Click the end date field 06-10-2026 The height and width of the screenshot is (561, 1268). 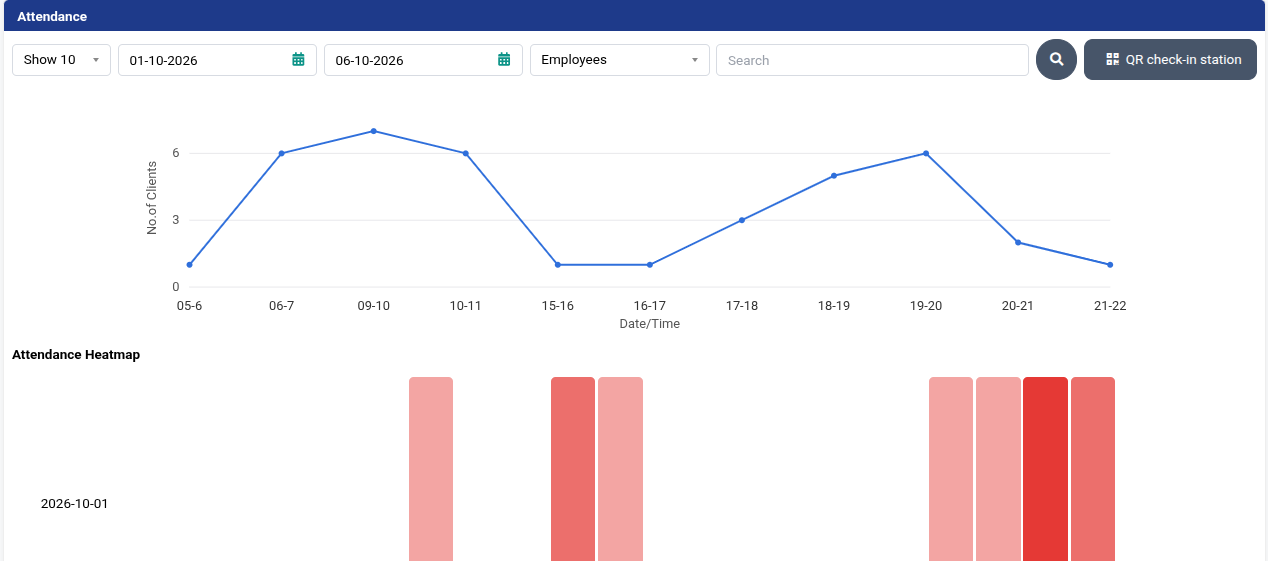click(423, 60)
